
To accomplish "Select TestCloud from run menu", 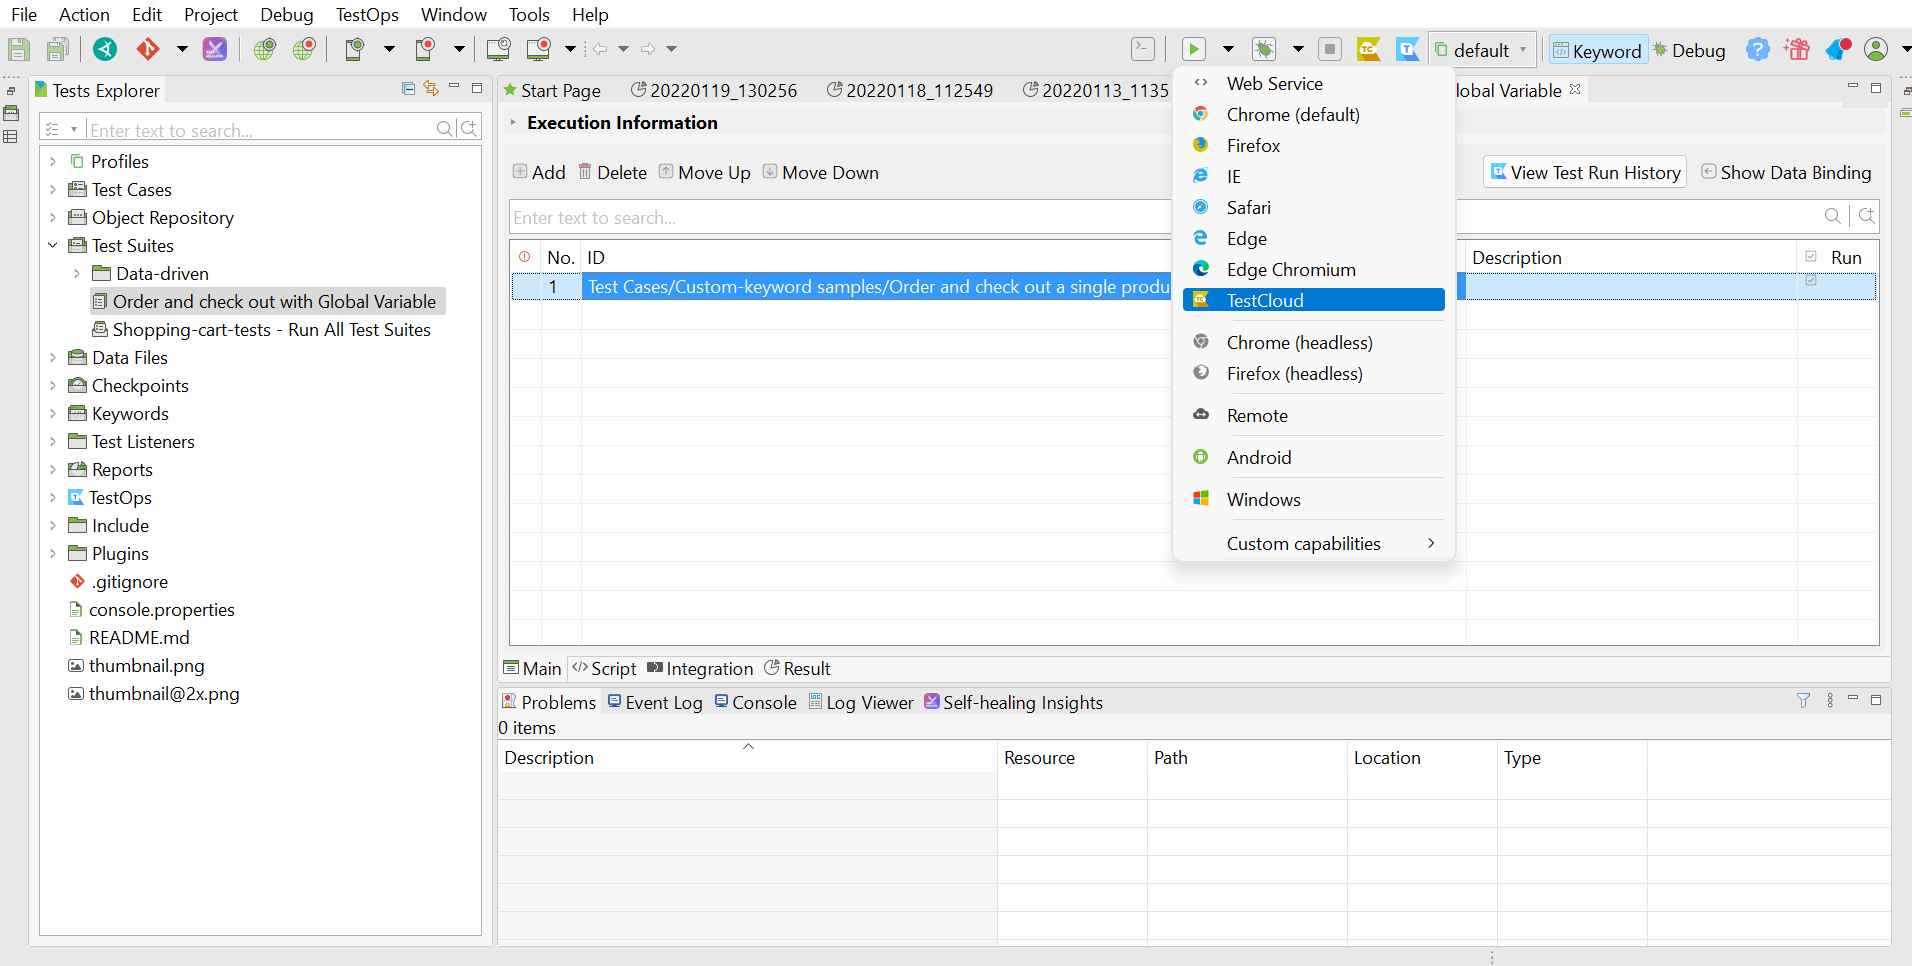I will tap(1314, 300).
